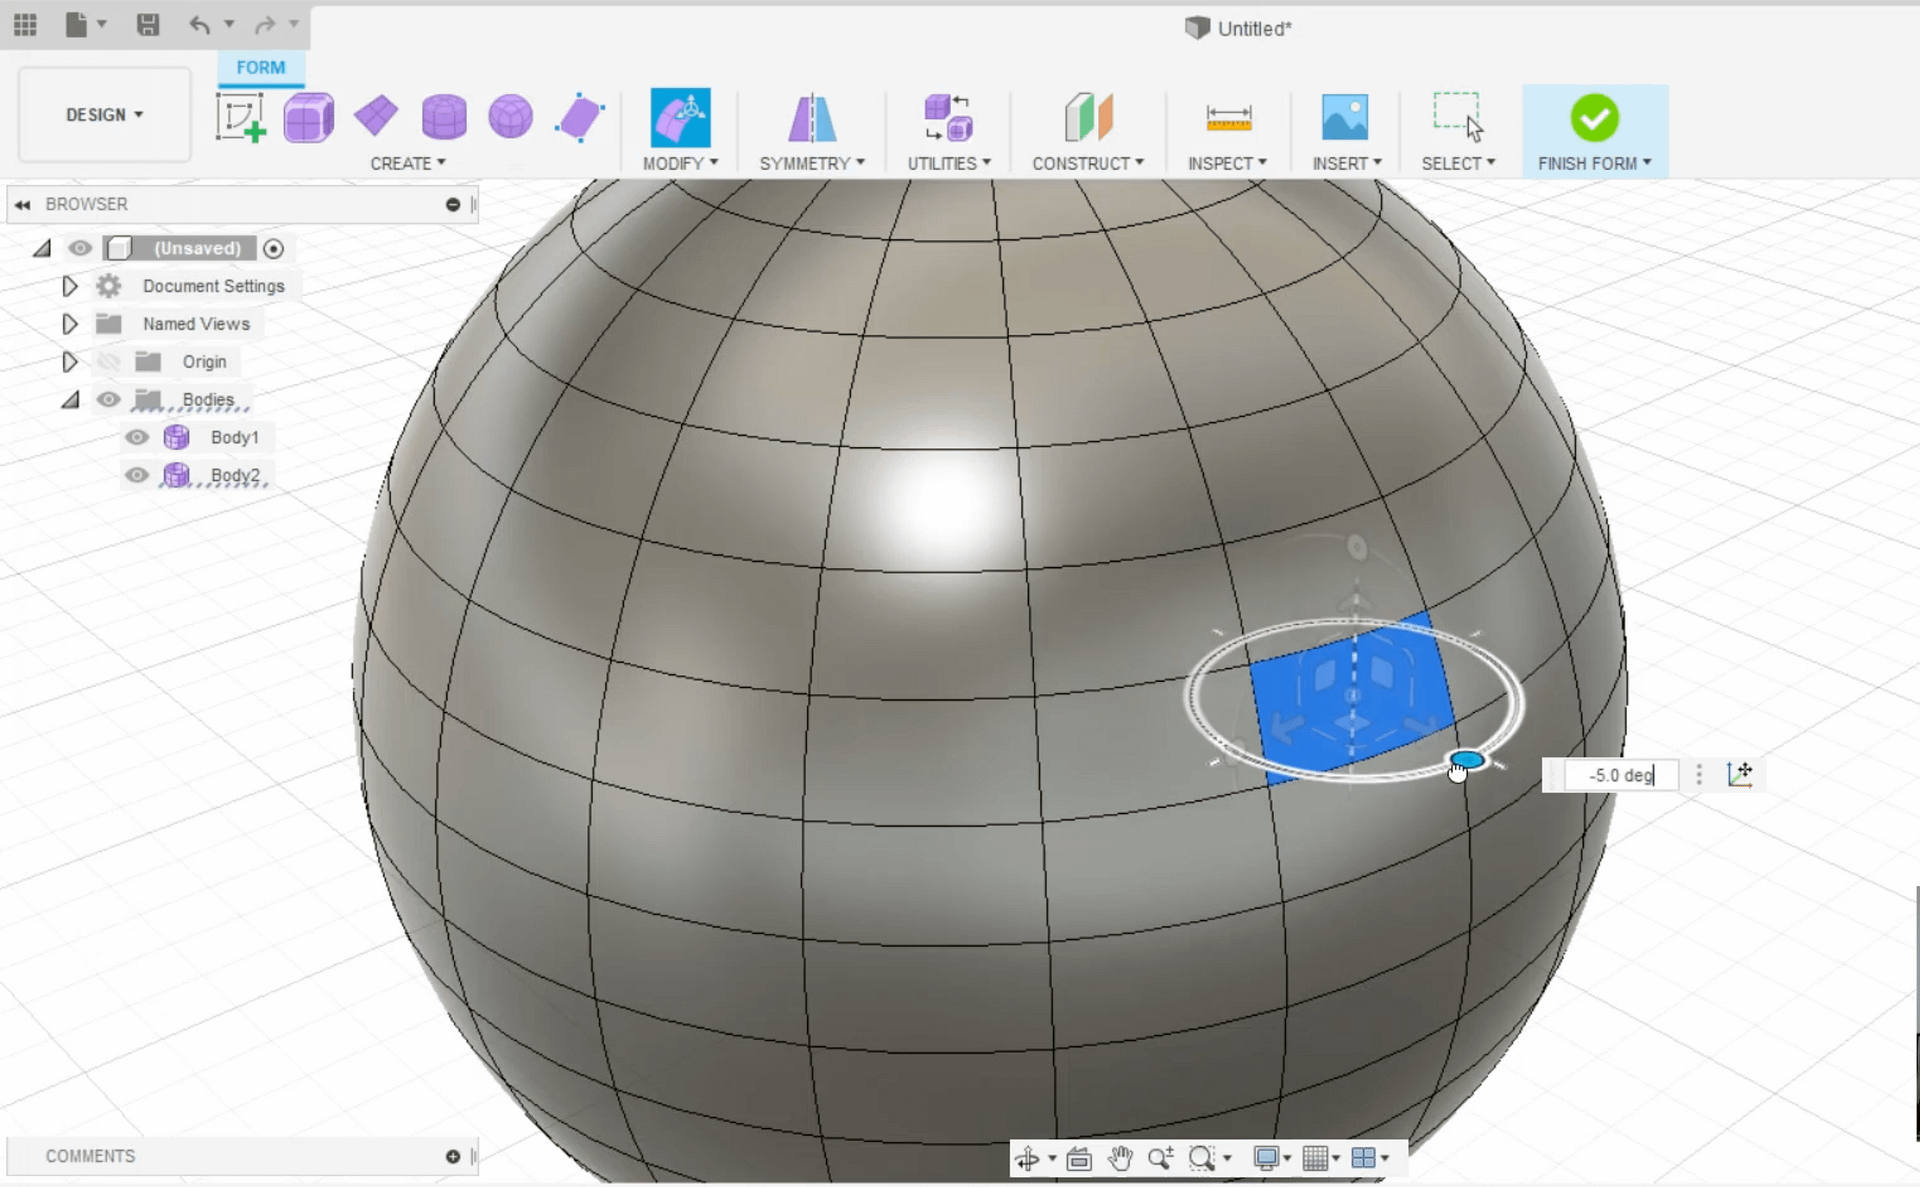Image resolution: width=1920 pixels, height=1187 pixels.
Task: Click the Finish Form green checkmark
Action: 1594,118
